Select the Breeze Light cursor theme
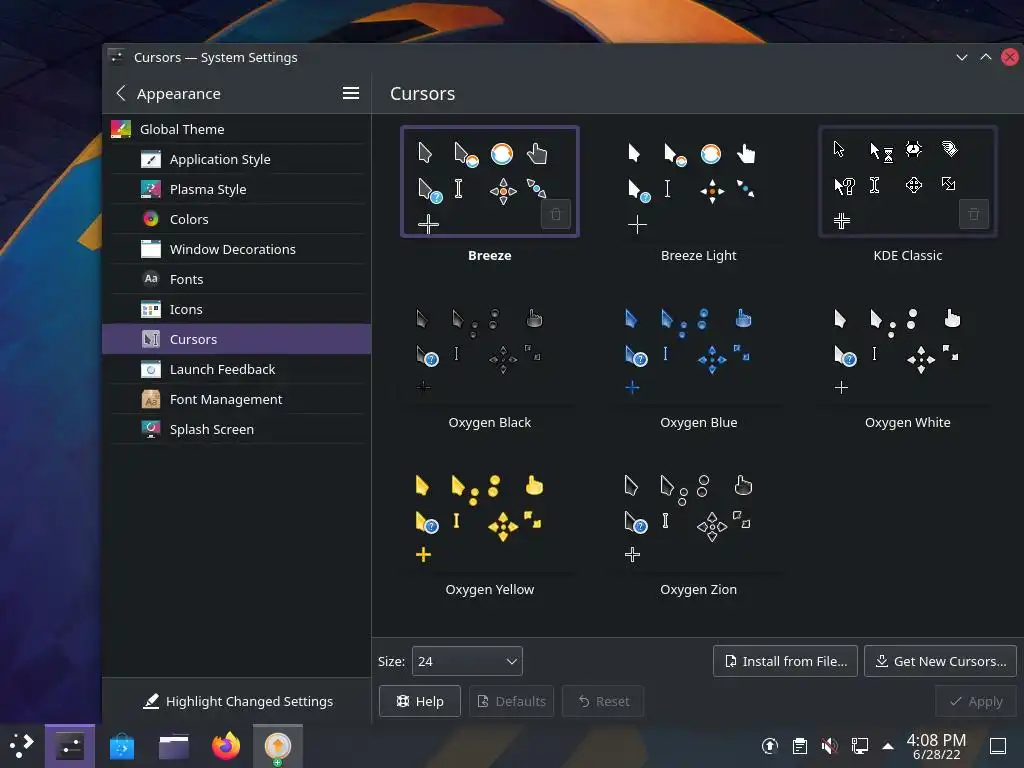Screen dimensions: 1024x768 [698, 183]
